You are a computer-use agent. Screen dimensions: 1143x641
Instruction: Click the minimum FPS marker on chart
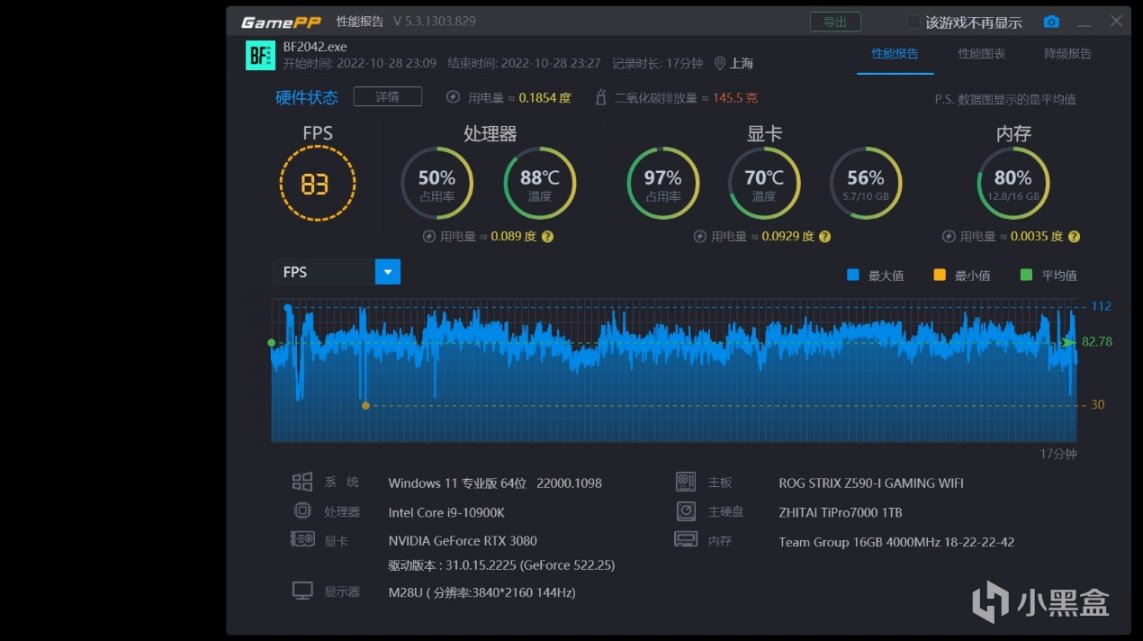(x=366, y=405)
